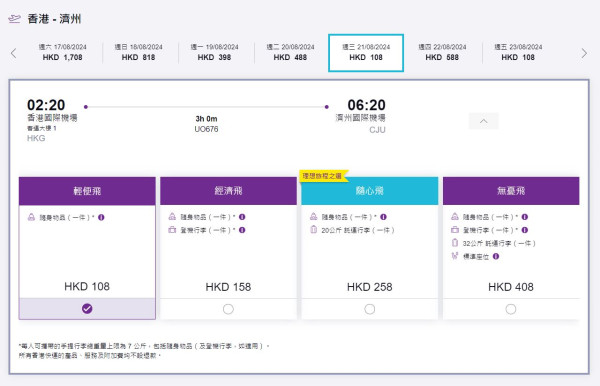Click the HKD 408 price text

[x=511, y=287]
